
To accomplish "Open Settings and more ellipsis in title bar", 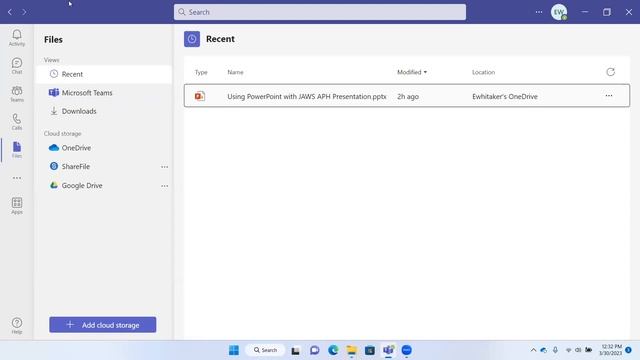I will point(539,12).
